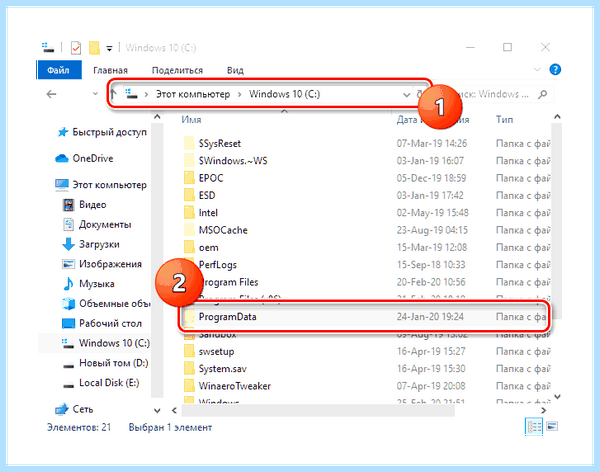Select Windows 10 (C:) drive in navigation pane
The image size is (600, 472).
[x=114, y=343]
